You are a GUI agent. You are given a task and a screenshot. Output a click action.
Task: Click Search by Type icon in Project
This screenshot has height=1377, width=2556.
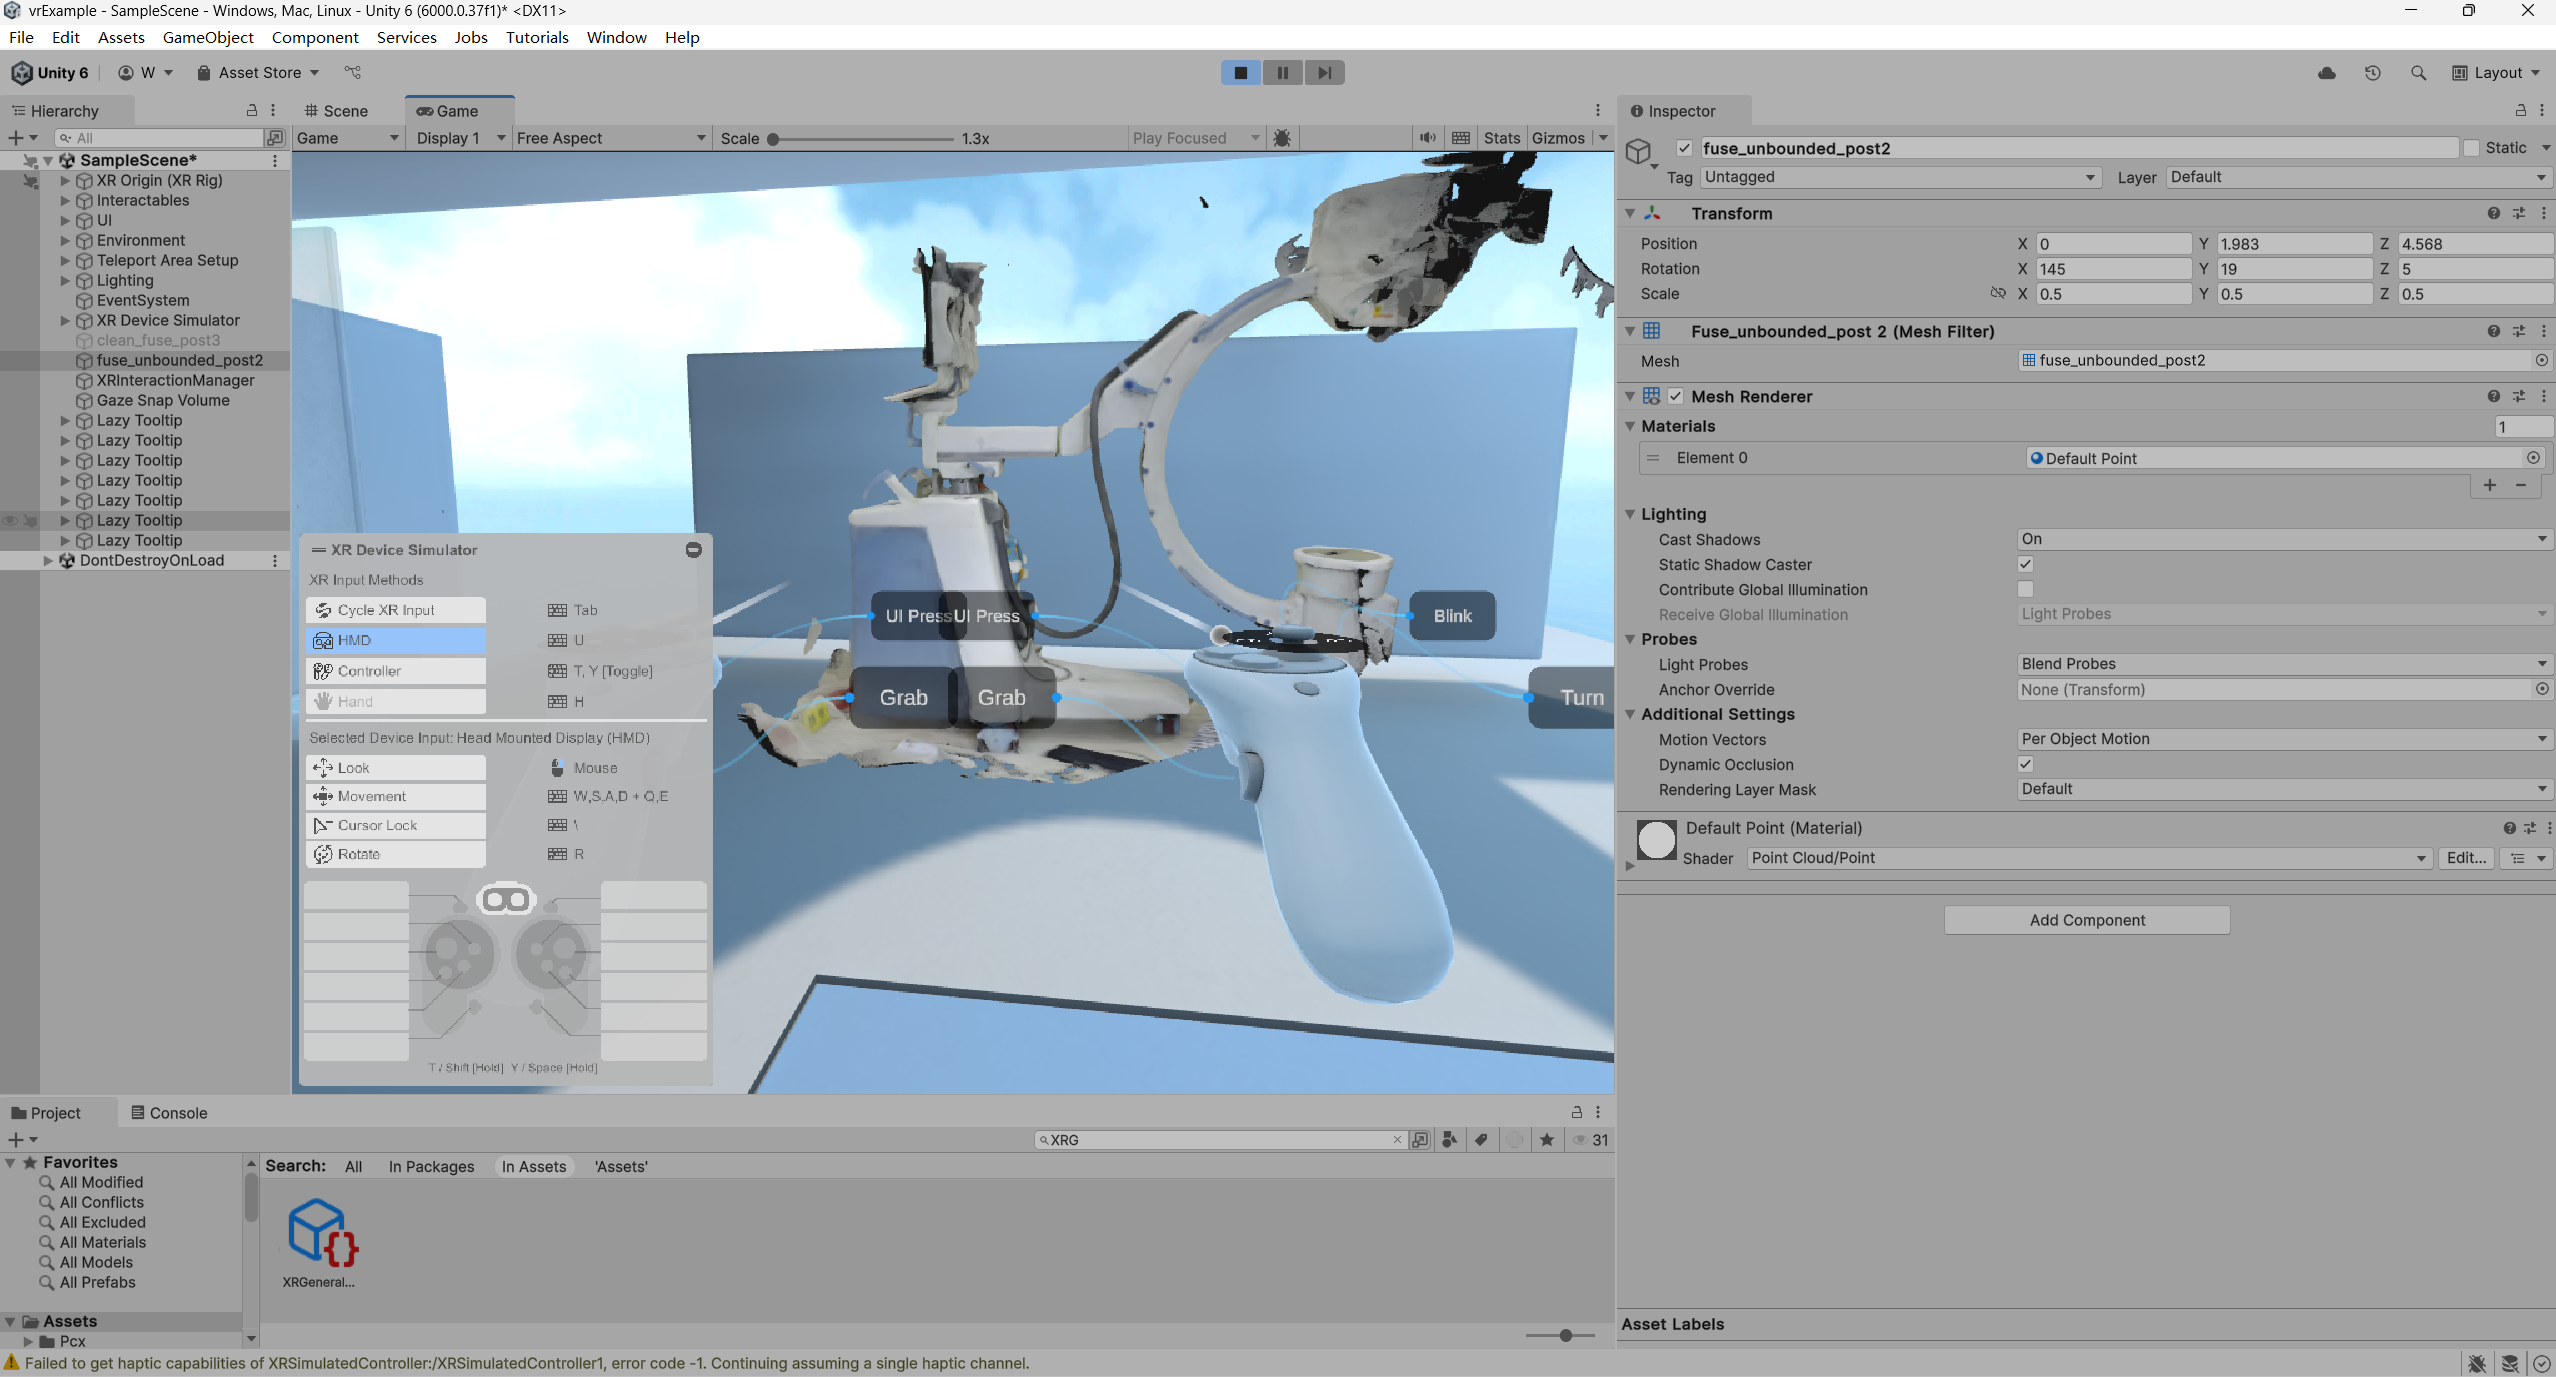click(1449, 1140)
